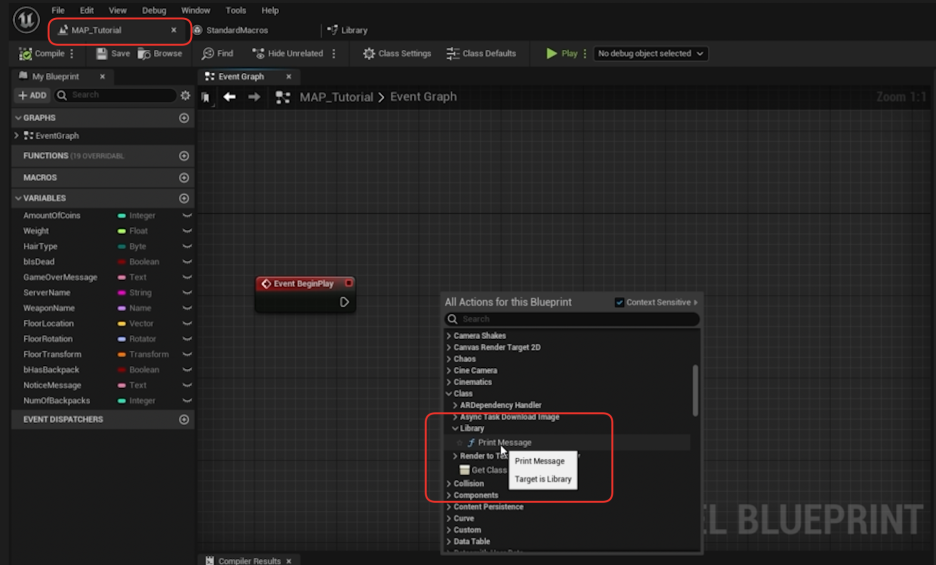This screenshot has width=936, height=565.
Task: Start Play in editor
Action: pos(562,54)
